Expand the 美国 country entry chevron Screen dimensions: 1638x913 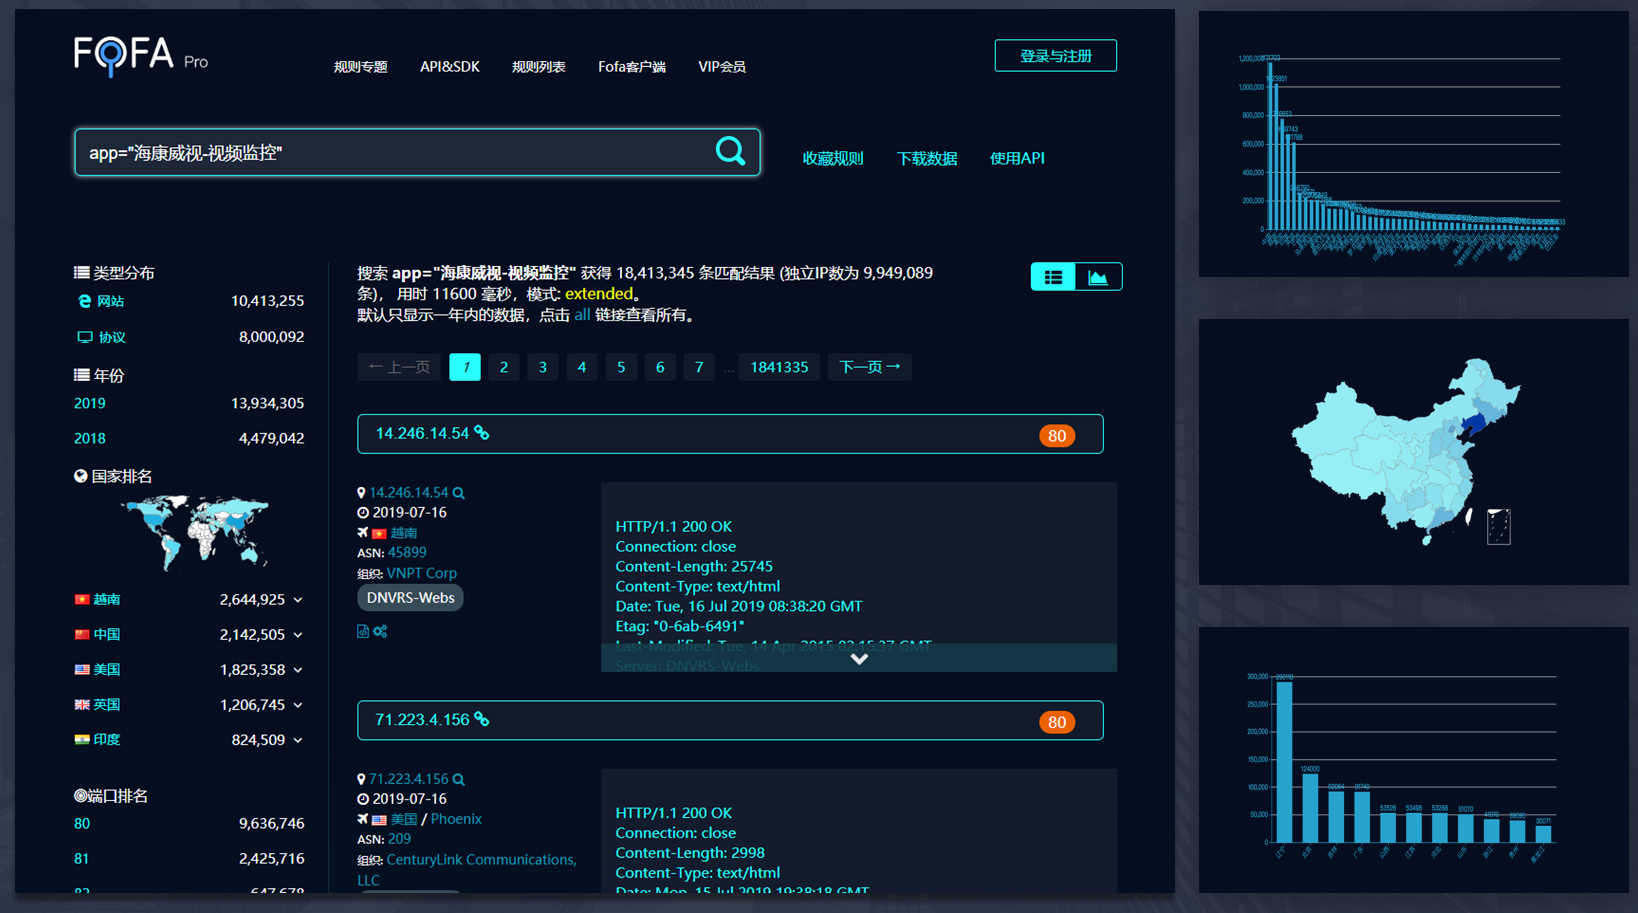click(x=298, y=670)
